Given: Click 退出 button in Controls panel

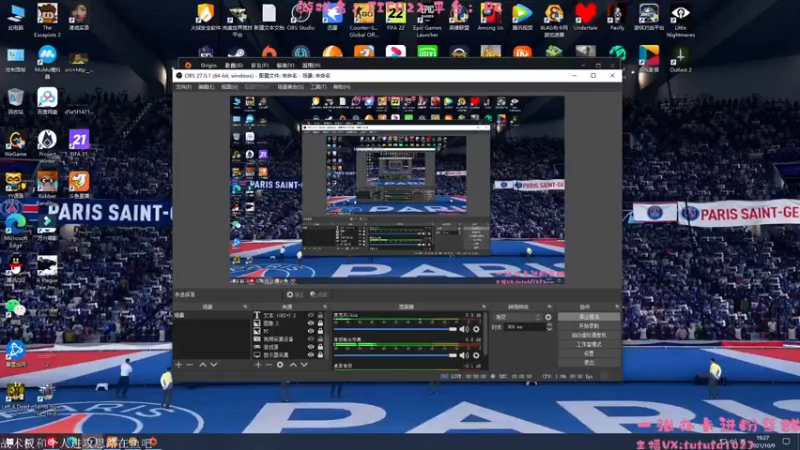Looking at the screenshot, I should [x=589, y=362].
